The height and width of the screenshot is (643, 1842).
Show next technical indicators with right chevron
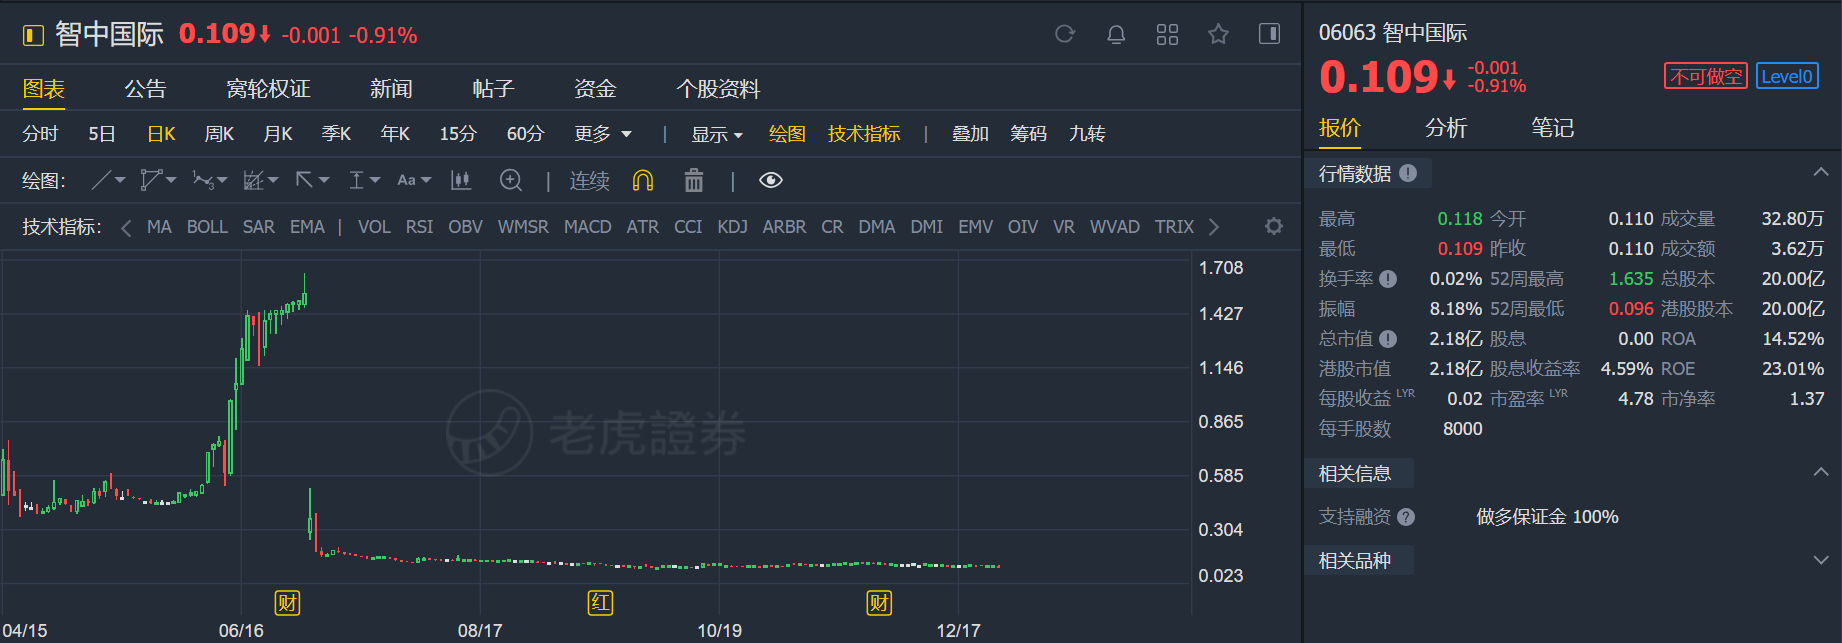click(x=1214, y=227)
